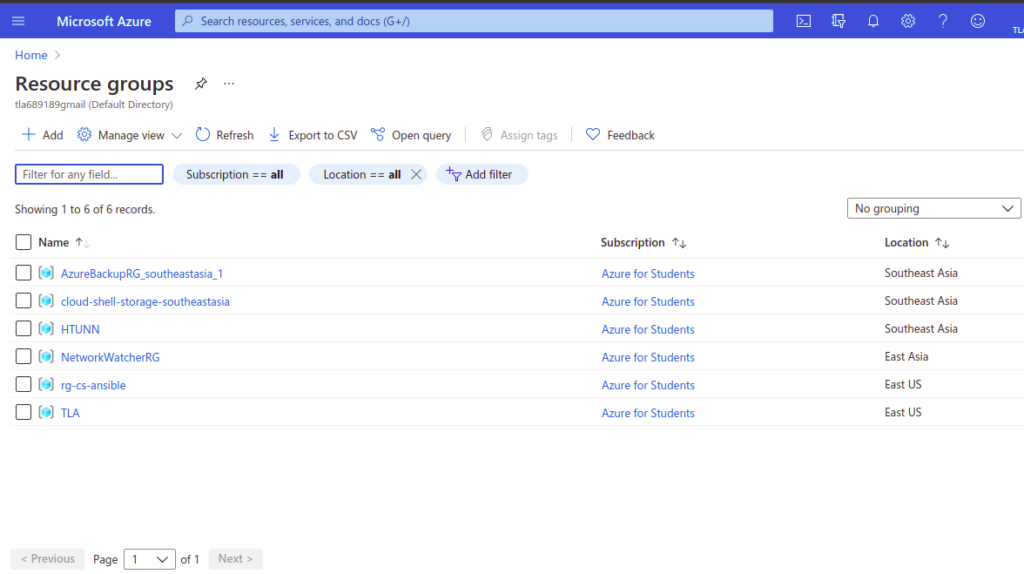Click the Add filter button
The width and height of the screenshot is (1024, 574).
(482, 174)
